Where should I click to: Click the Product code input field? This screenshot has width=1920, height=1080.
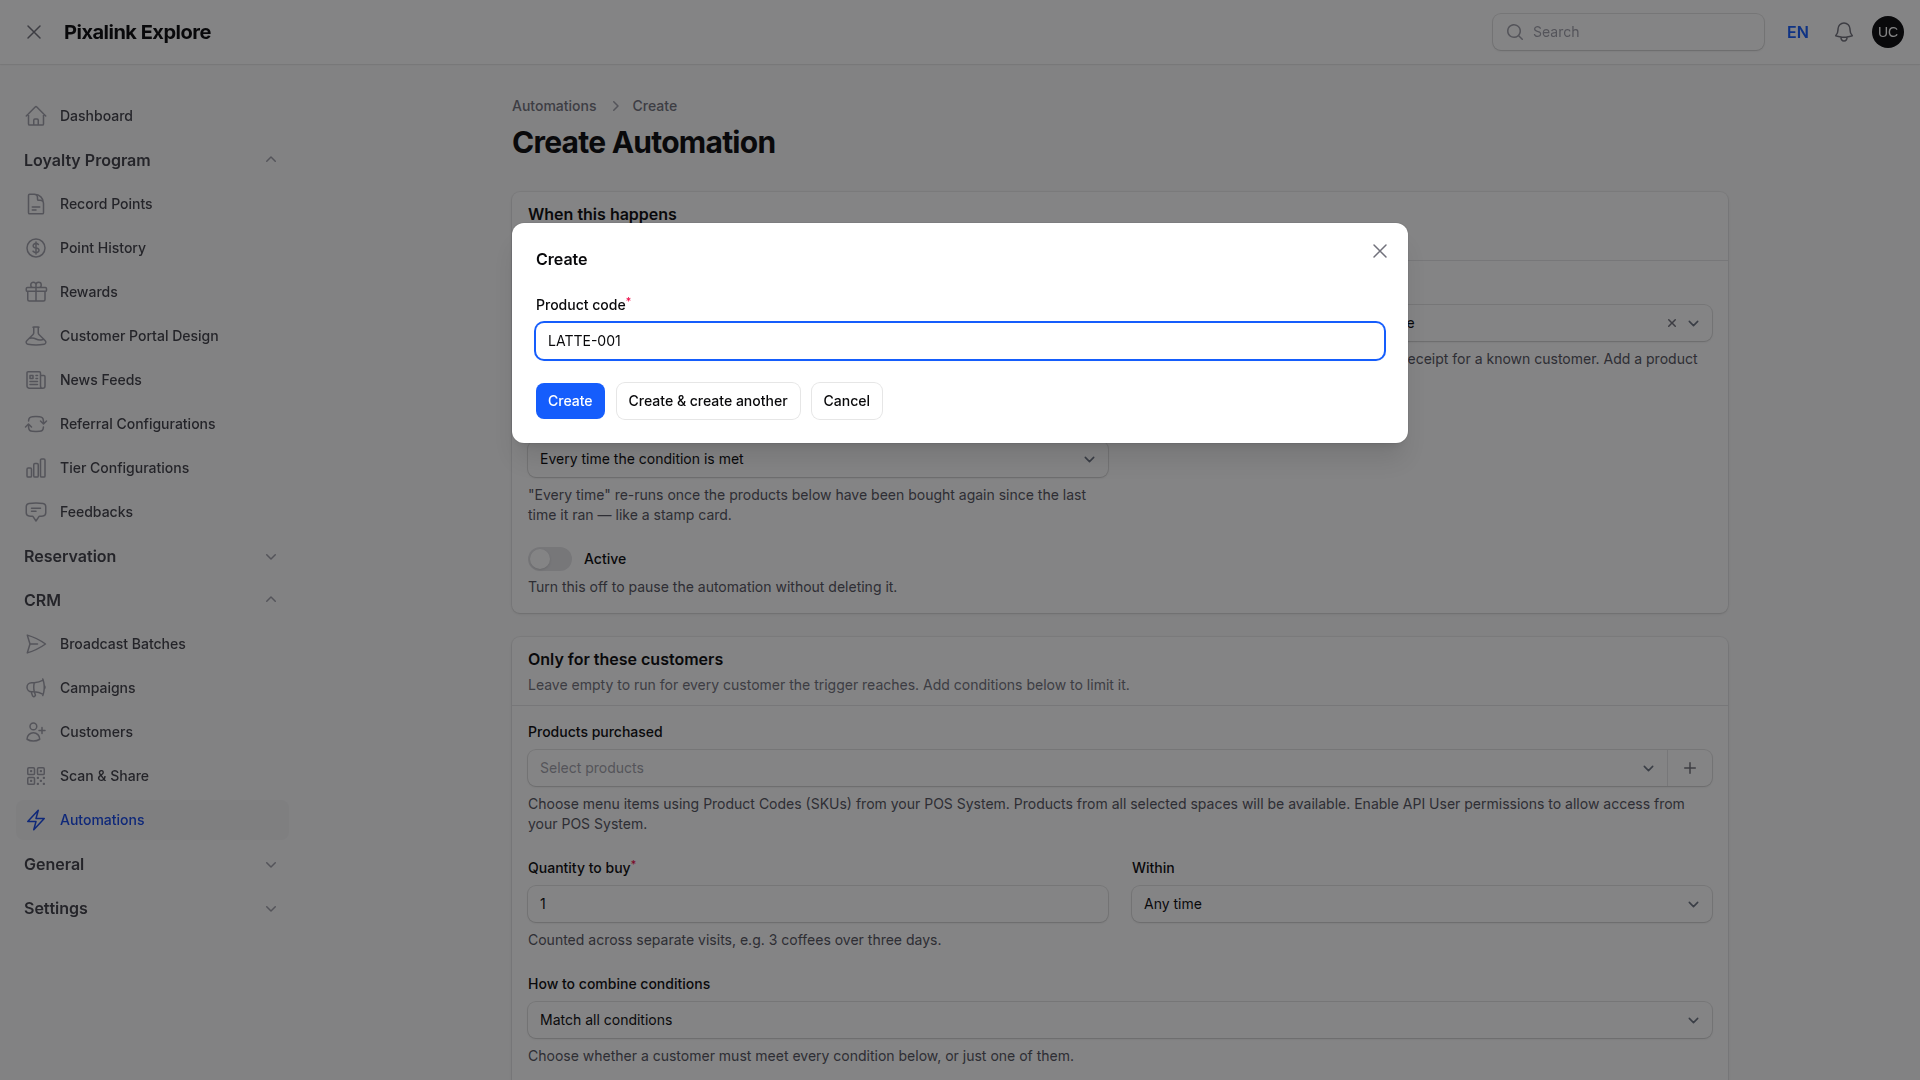pyautogui.click(x=960, y=341)
